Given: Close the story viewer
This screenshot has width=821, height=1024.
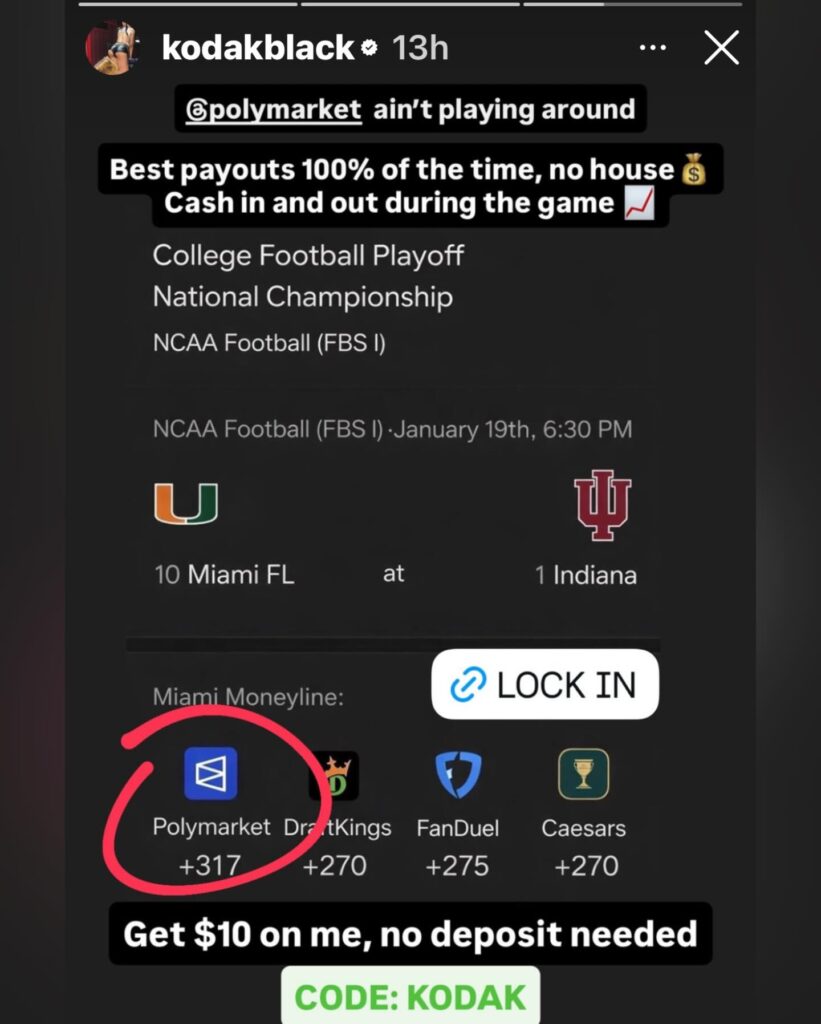Looking at the screenshot, I should pyautogui.click(x=721, y=47).
